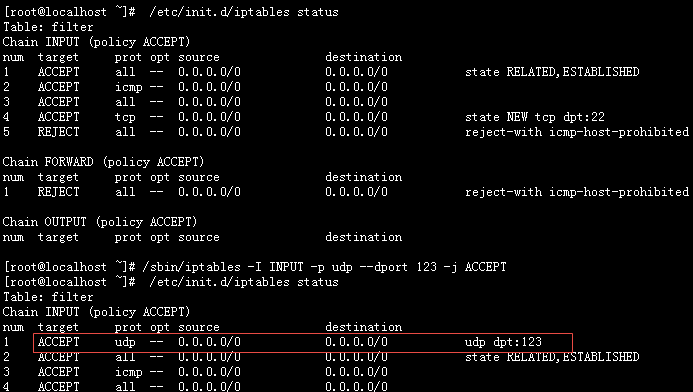The width and height of the screenshot is (693, 392).
Task: Click the 'udp dpt:123' text in red box
Action: pyautogui.click(x=503, y=342)
